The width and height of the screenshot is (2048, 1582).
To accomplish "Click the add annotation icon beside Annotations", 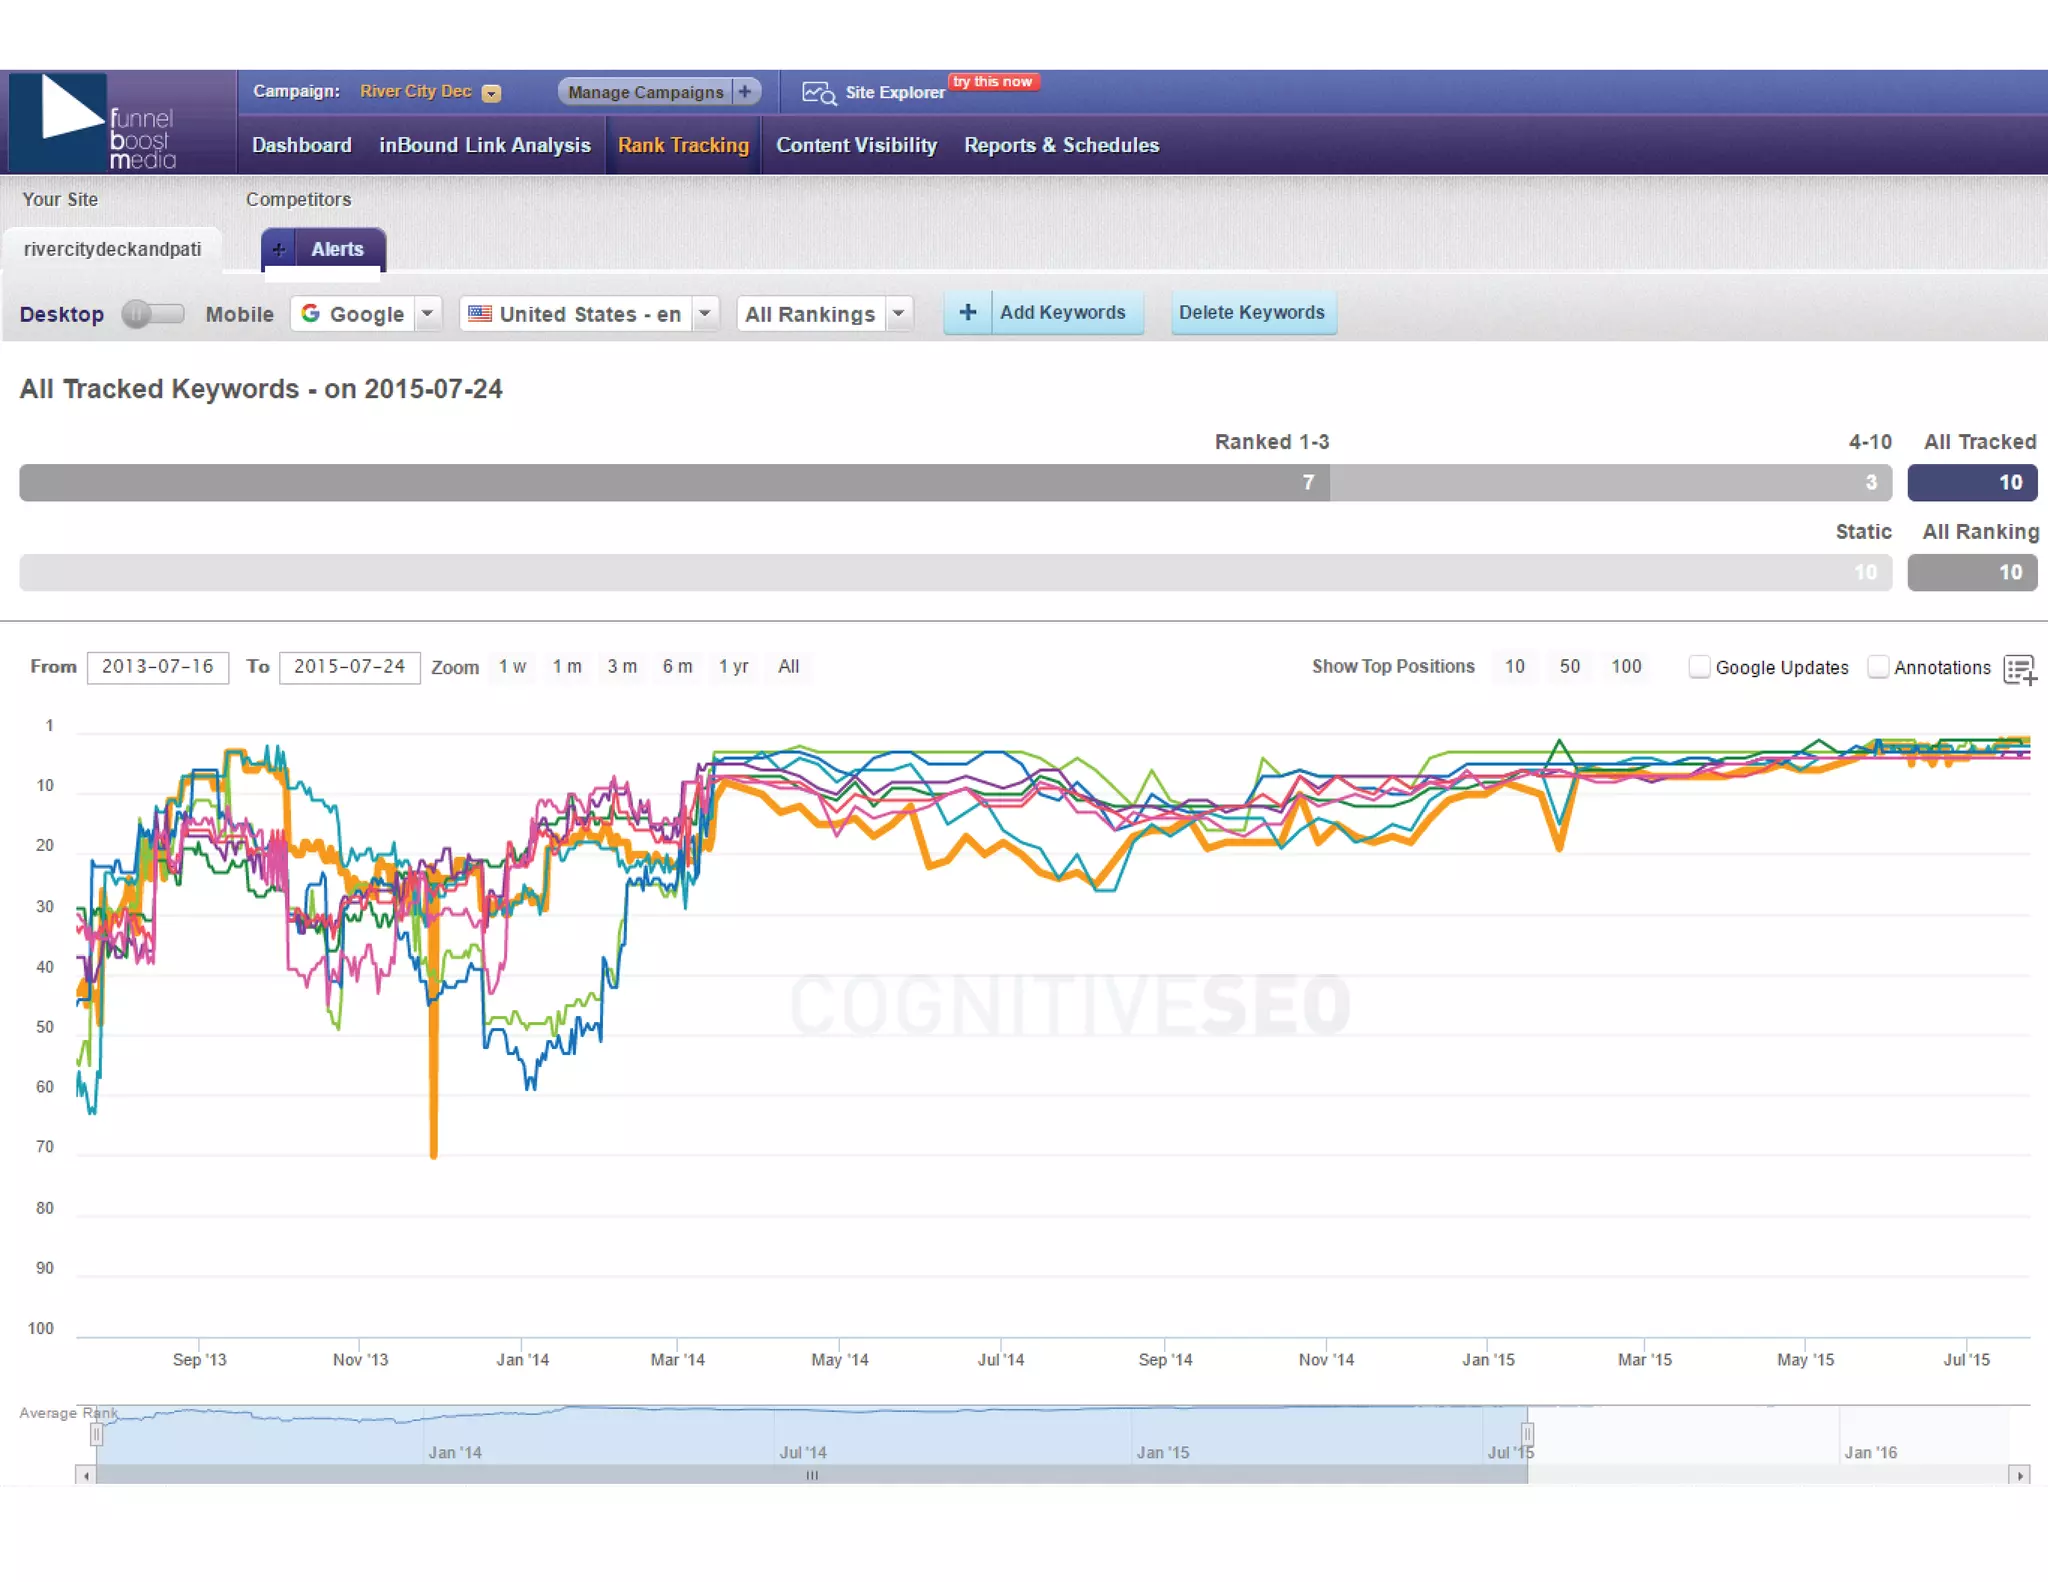I will [2019, 670].
